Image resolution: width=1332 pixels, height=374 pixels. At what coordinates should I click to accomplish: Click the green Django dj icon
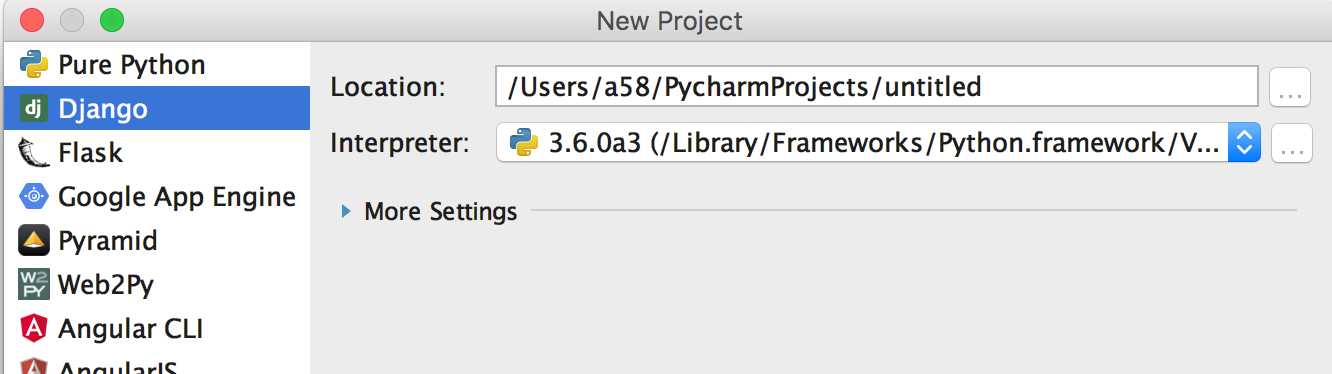click(x=34, y=109)
